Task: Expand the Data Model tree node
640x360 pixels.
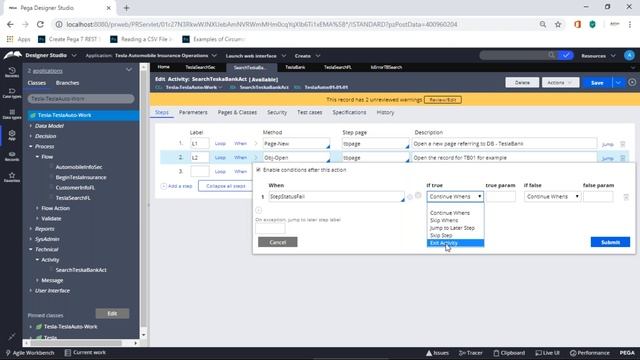Action: pyautogui.click(x=31, y=126)
